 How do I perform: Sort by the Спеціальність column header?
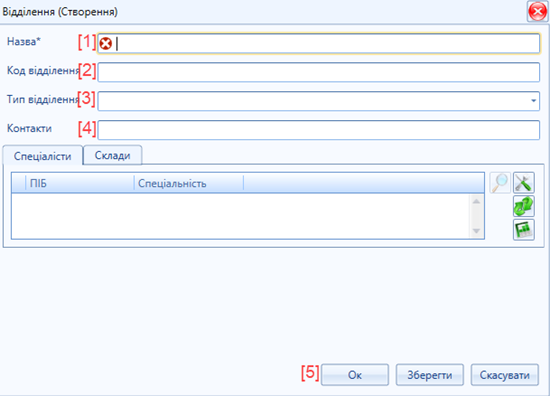pyautogui.click(x=189, y=183)
